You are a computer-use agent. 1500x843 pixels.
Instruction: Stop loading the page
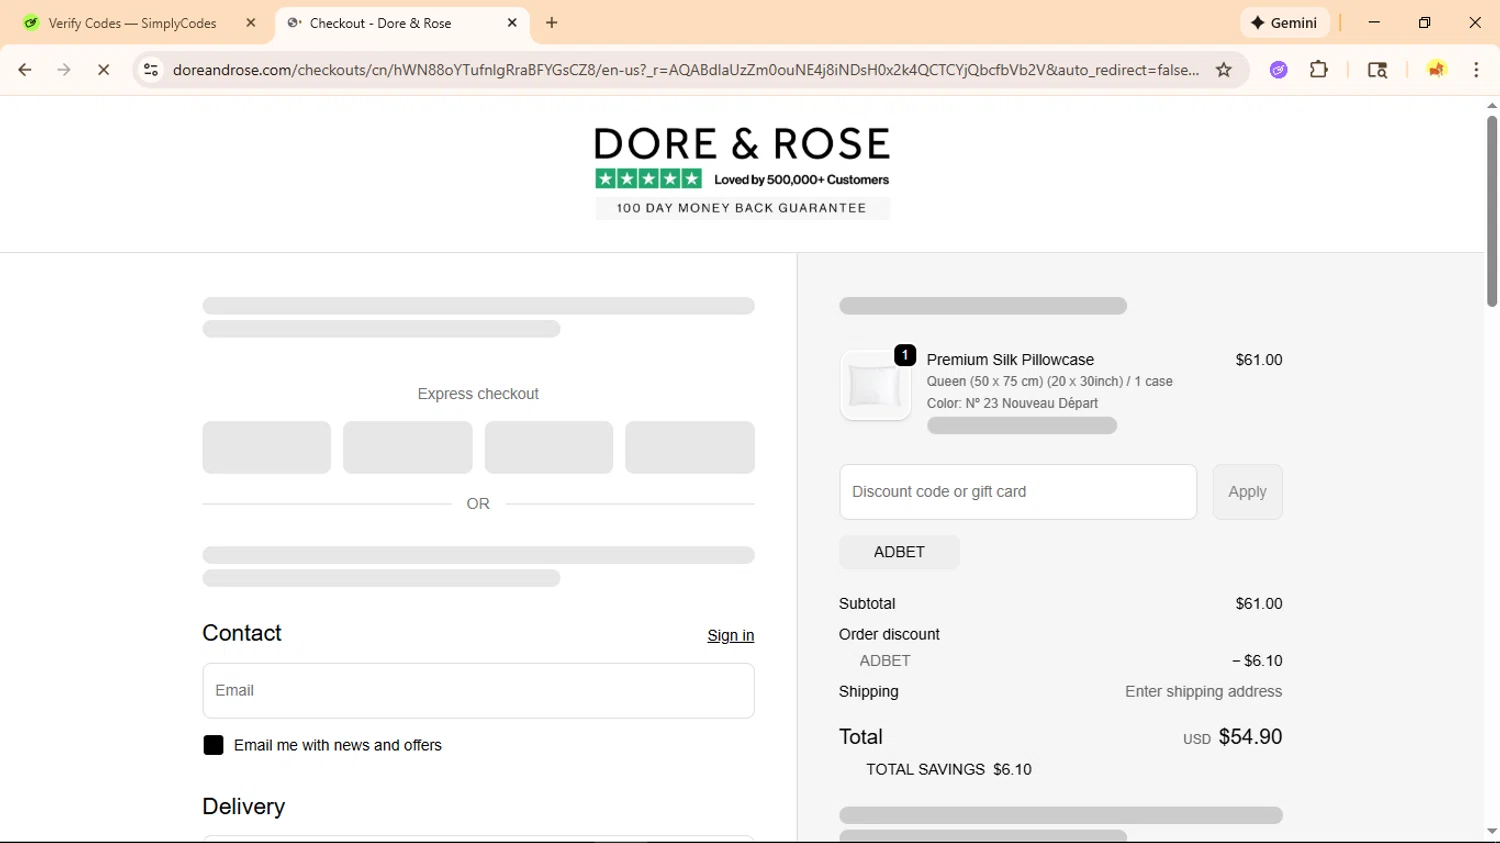coord(103,70)
